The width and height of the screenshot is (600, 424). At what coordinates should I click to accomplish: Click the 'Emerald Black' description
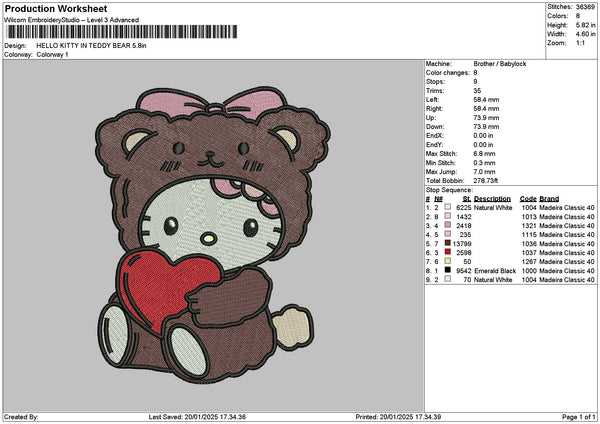[x=495, y=271]
